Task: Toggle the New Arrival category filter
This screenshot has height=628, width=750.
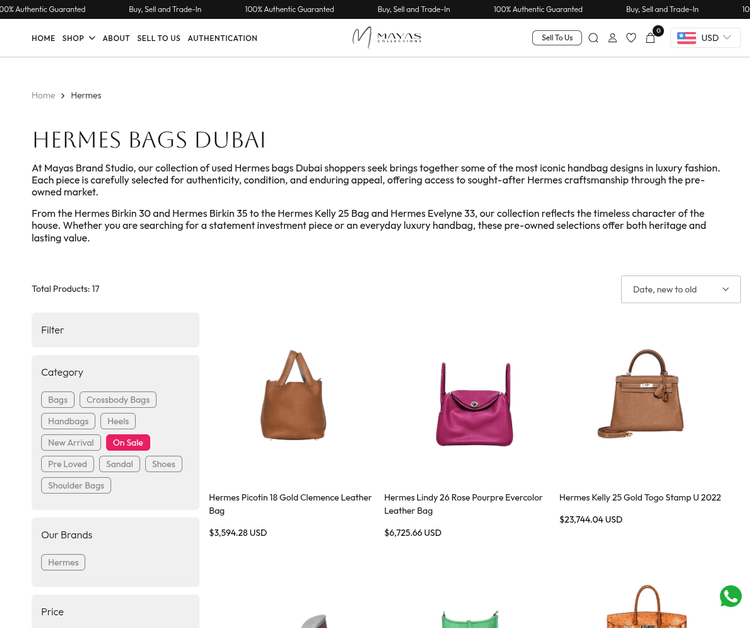Action: 71,443
